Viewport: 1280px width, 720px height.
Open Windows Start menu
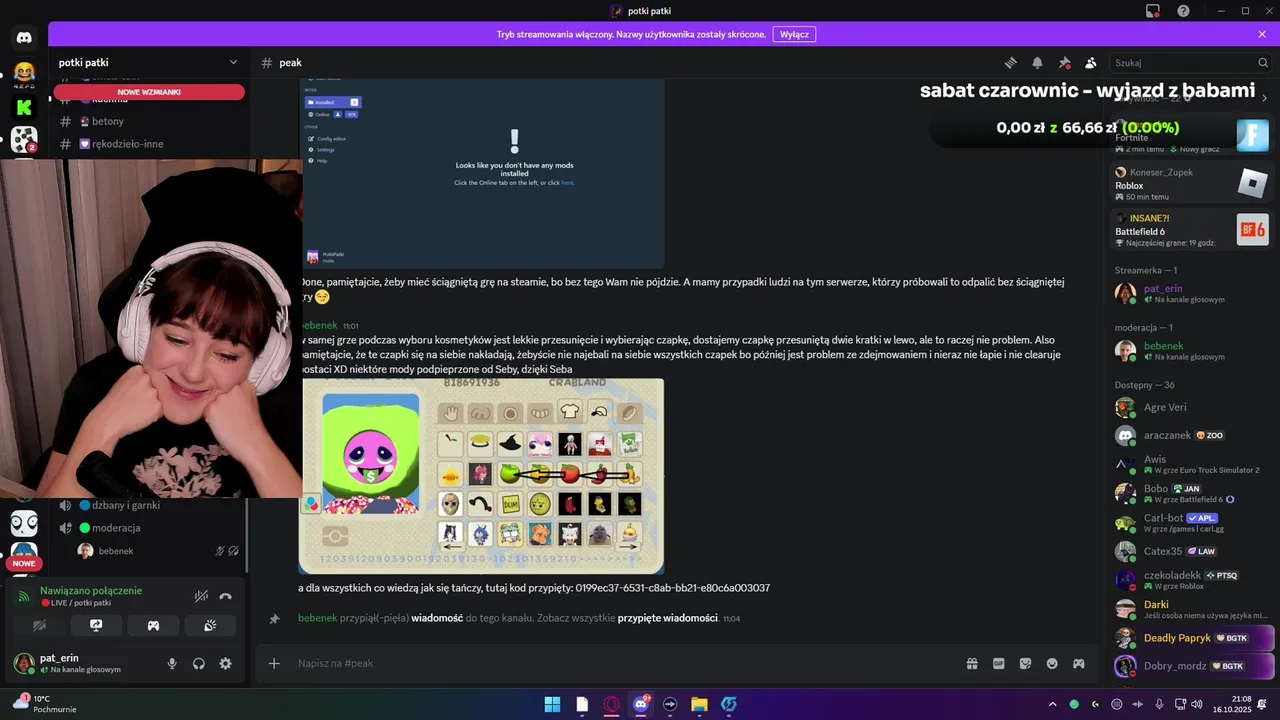552,704
